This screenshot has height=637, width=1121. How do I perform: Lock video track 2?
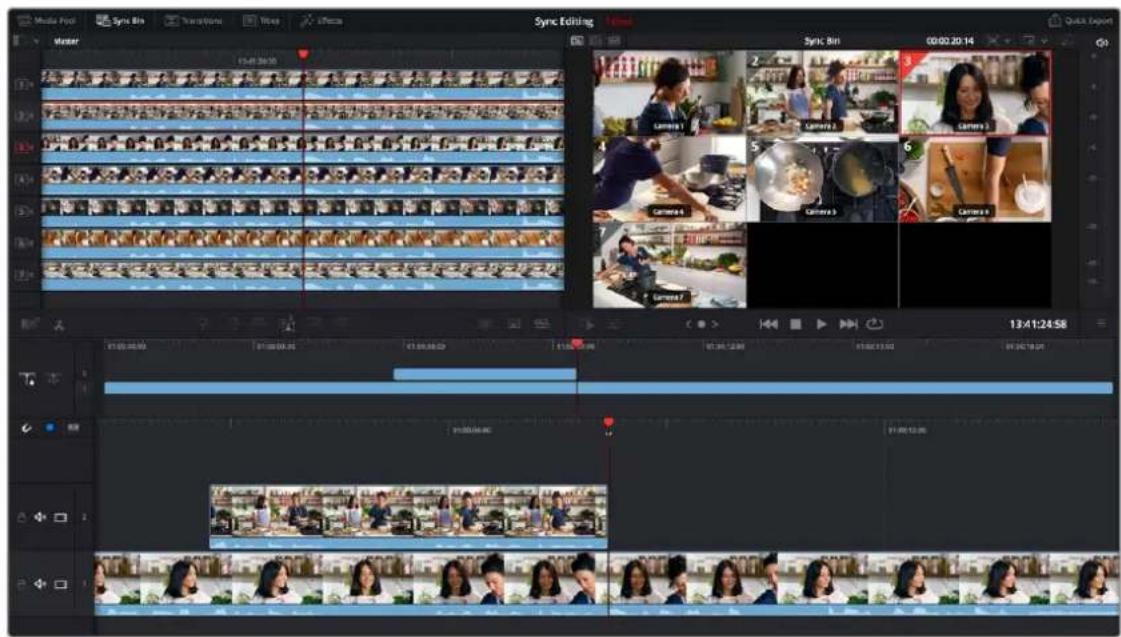(x=22, y=517)
